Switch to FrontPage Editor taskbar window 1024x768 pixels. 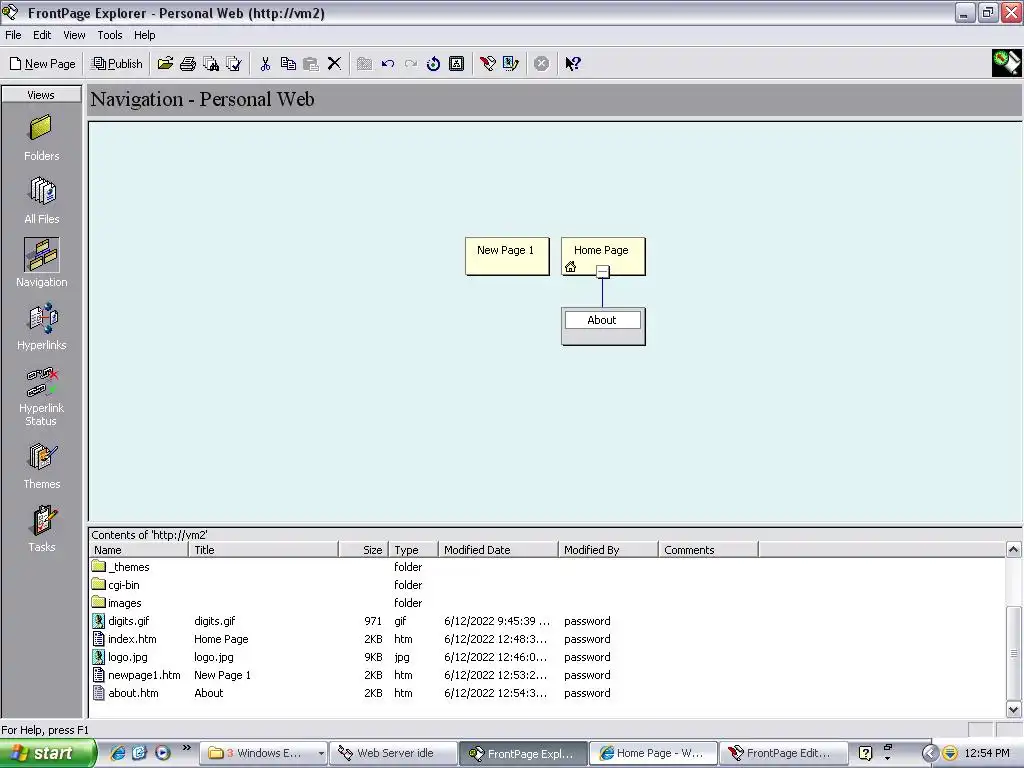[783, 753]
